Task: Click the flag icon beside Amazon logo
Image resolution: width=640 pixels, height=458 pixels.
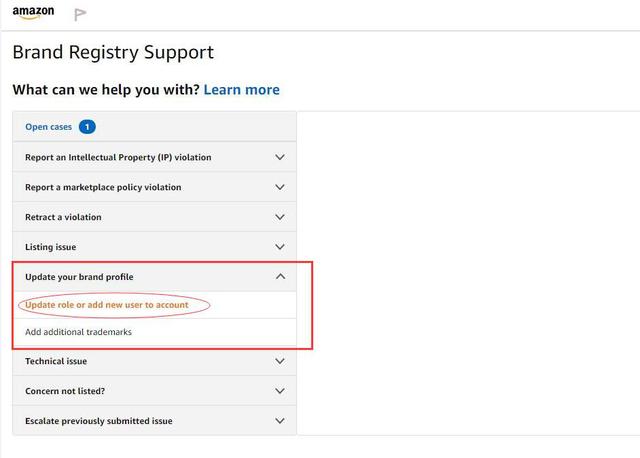Action: [80, 15]
